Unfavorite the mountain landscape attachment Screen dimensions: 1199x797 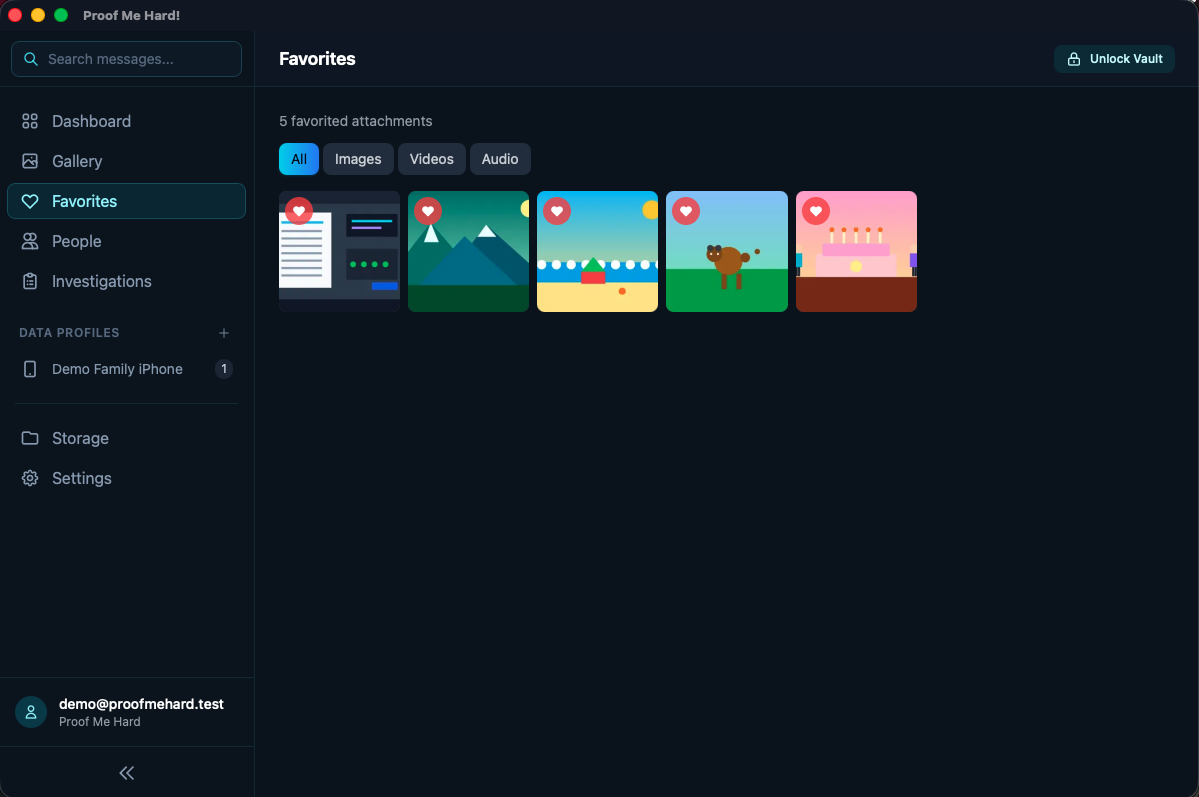pos(428,211)
